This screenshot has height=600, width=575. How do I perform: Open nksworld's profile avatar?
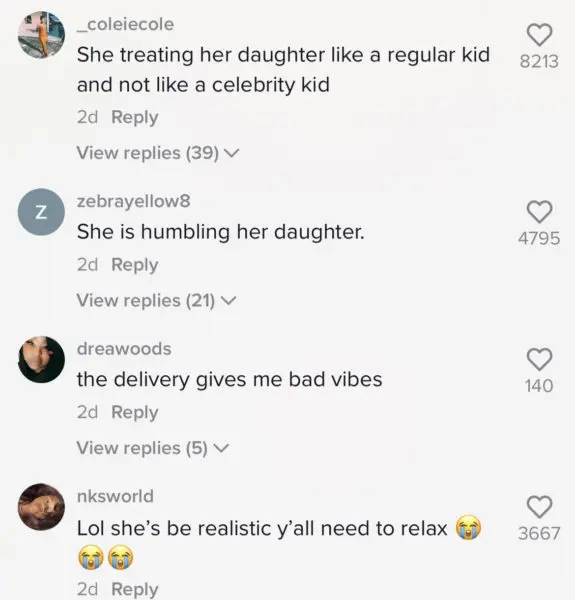41,507
